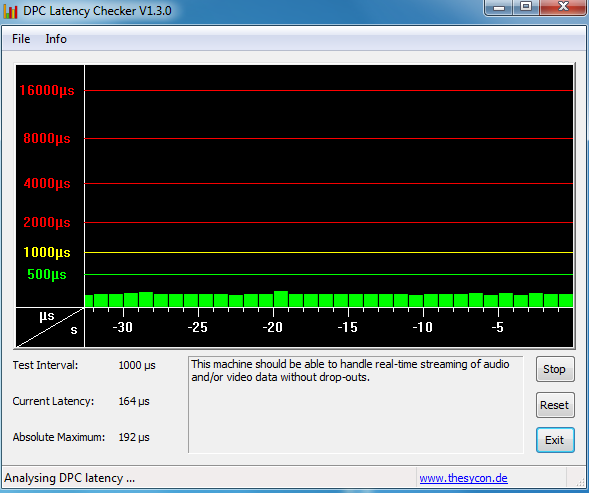Click the Absolute Maximum value 192 µs

[x=134, y=437]
